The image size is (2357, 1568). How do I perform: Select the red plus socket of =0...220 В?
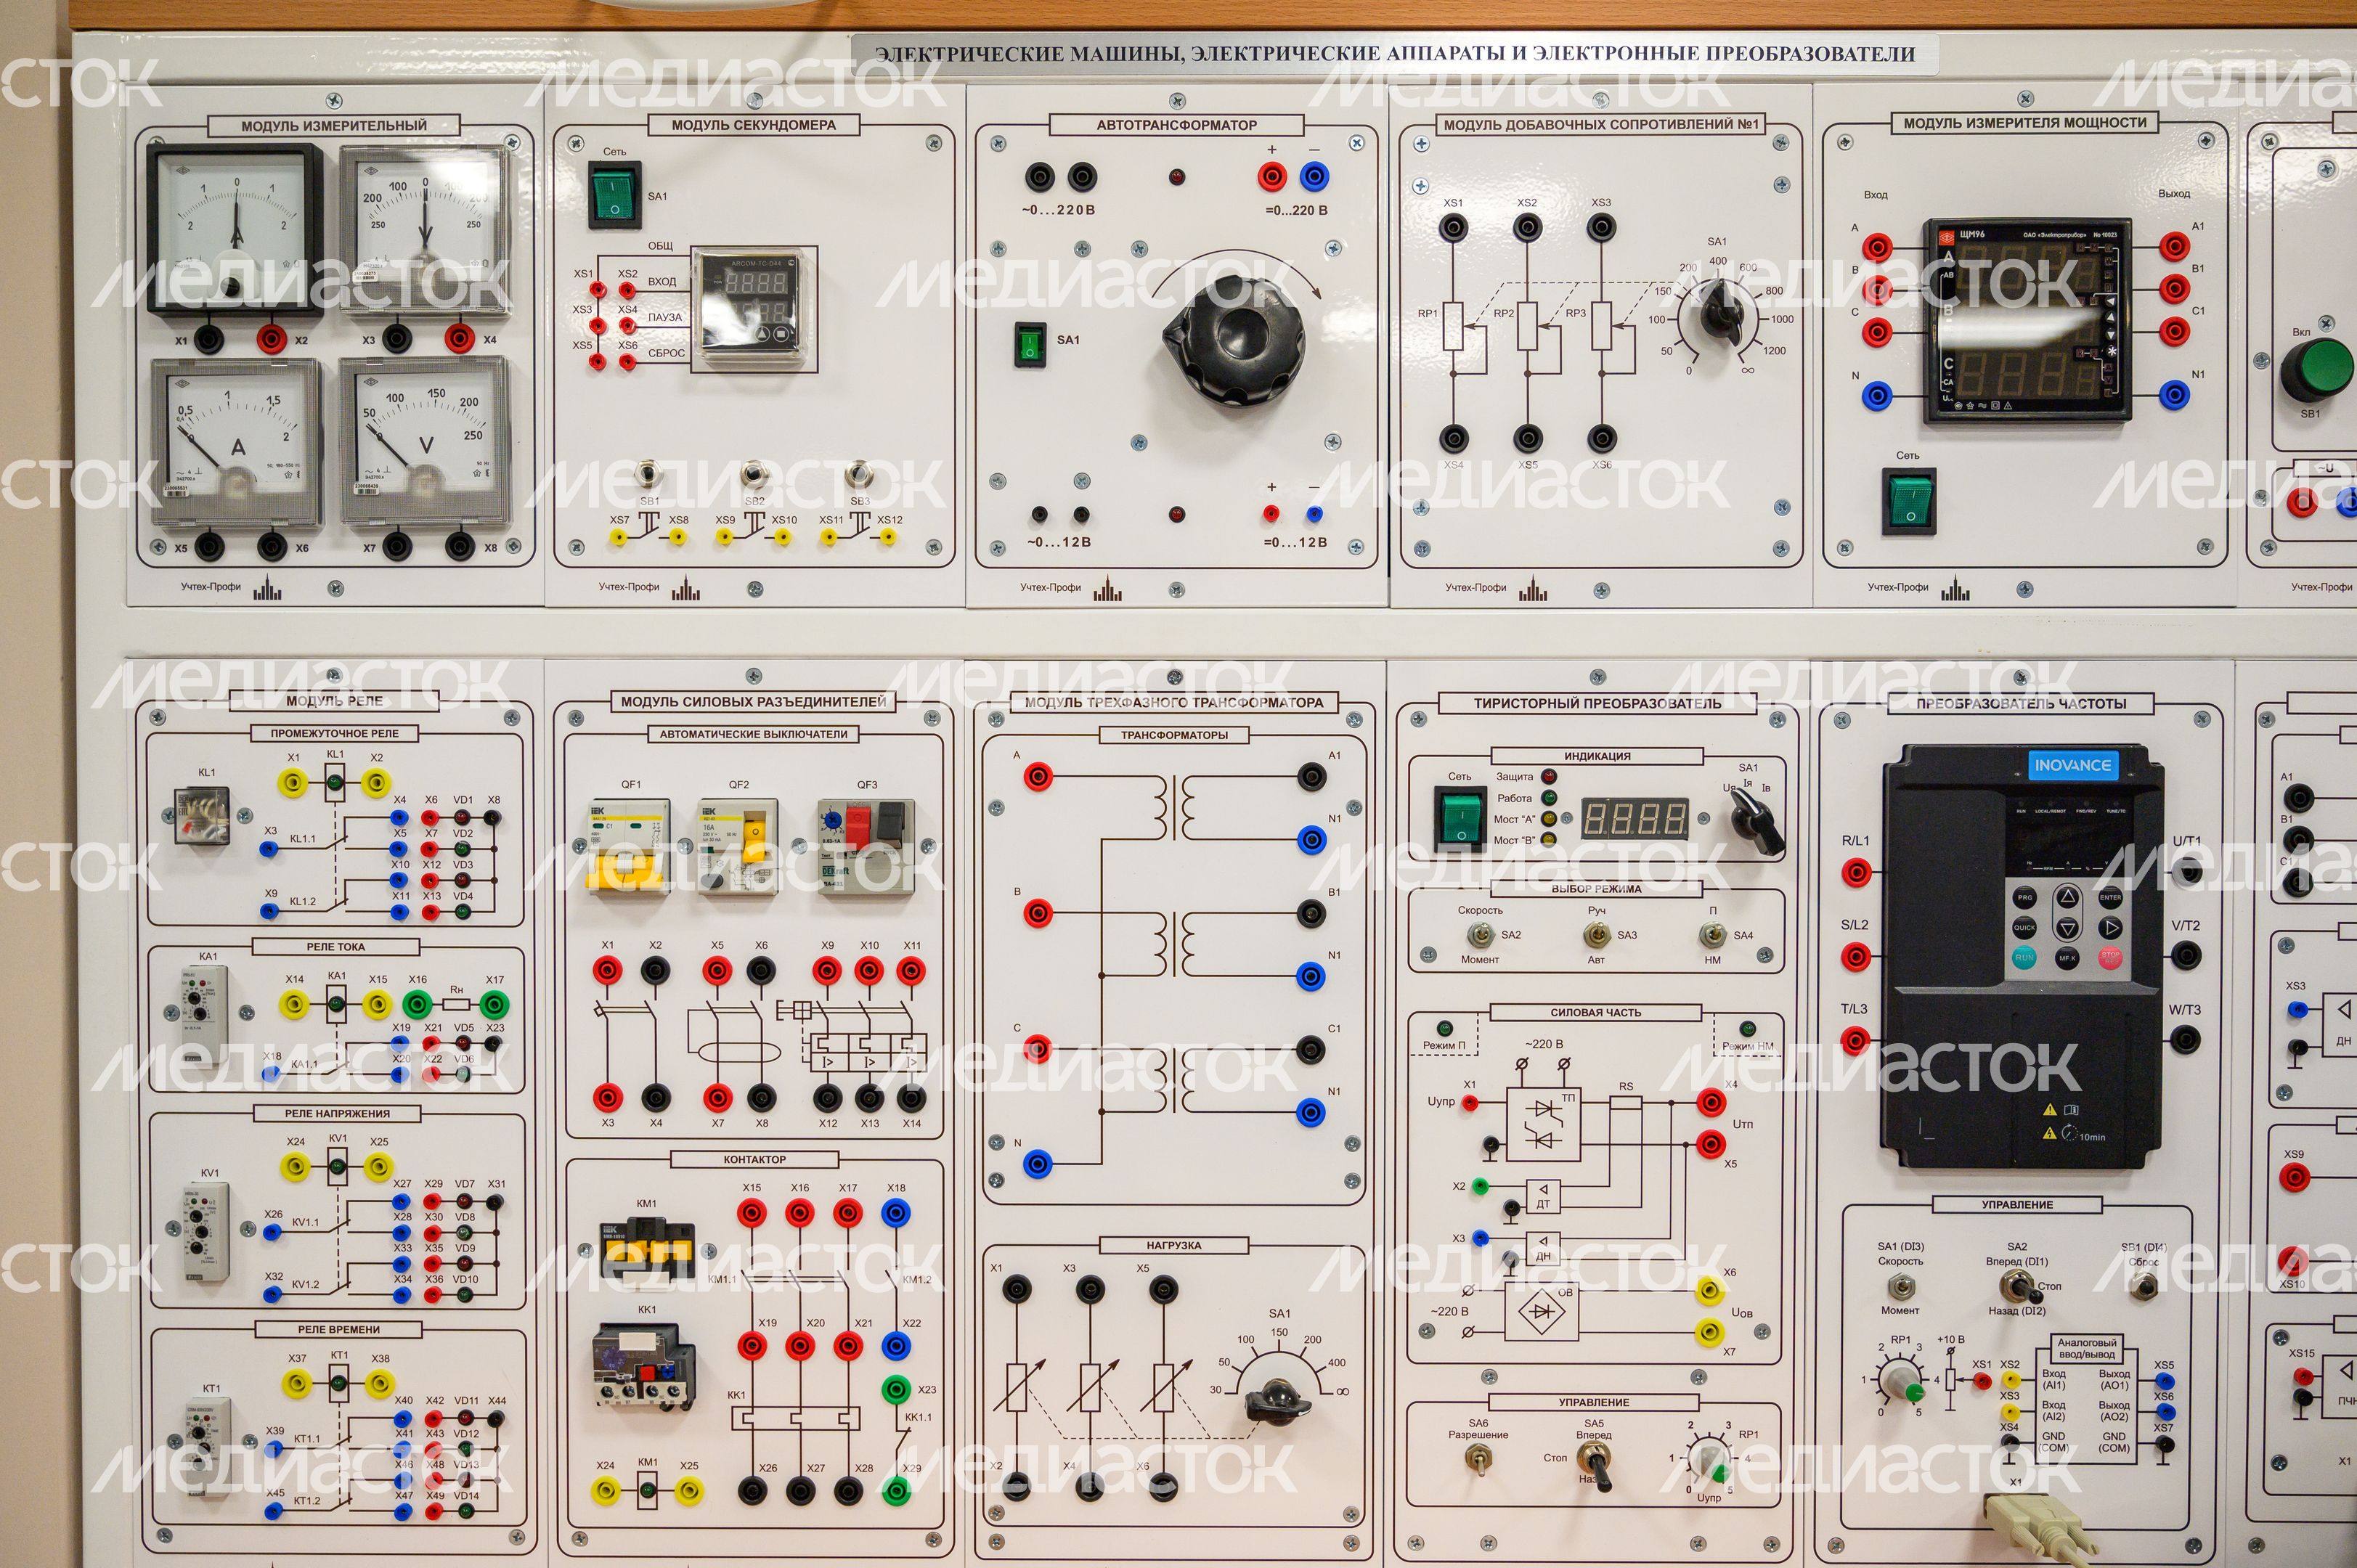(1271, 178)
